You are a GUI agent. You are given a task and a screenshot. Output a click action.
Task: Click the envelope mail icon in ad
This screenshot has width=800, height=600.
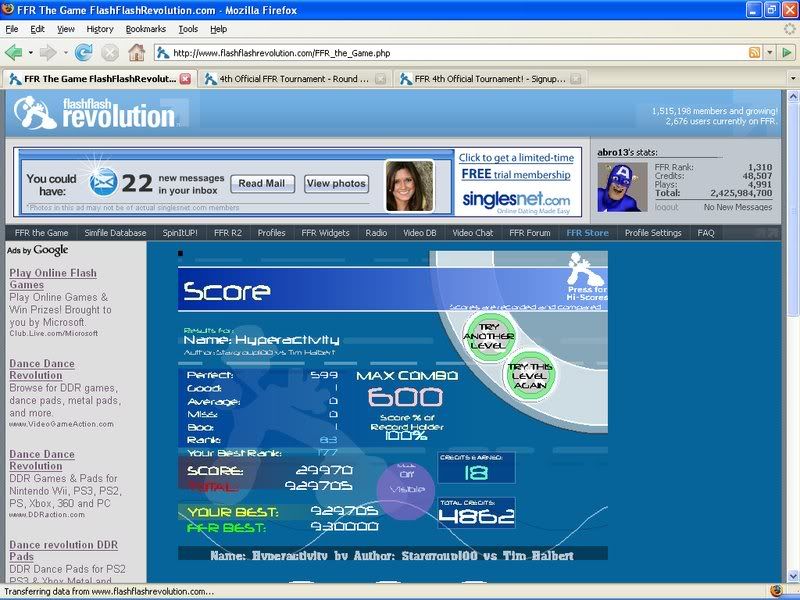pyautogui.click(x=102, y=183)
